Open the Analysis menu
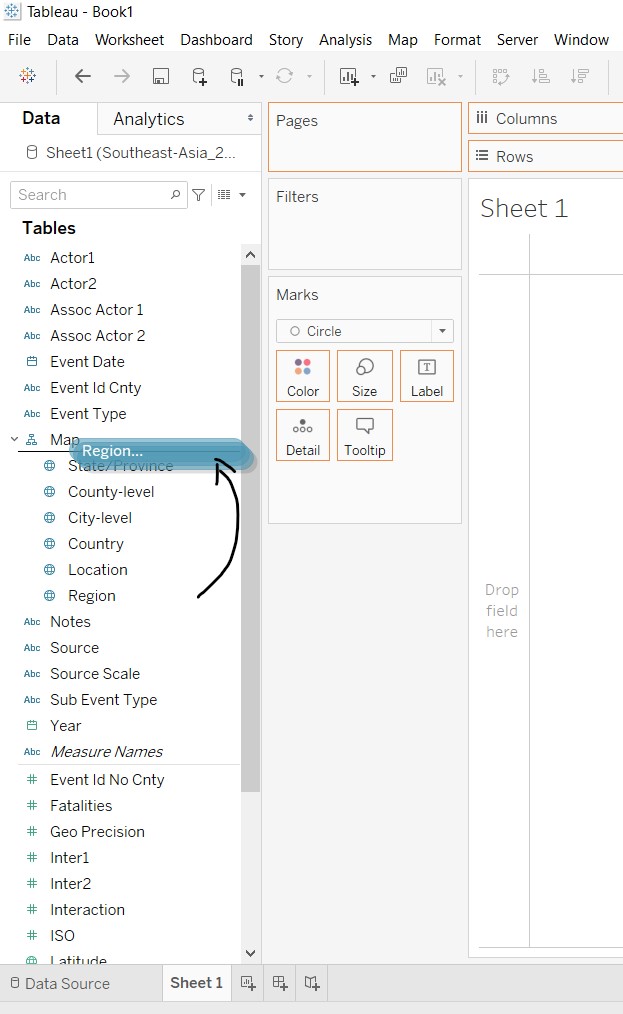 point(345,40)
